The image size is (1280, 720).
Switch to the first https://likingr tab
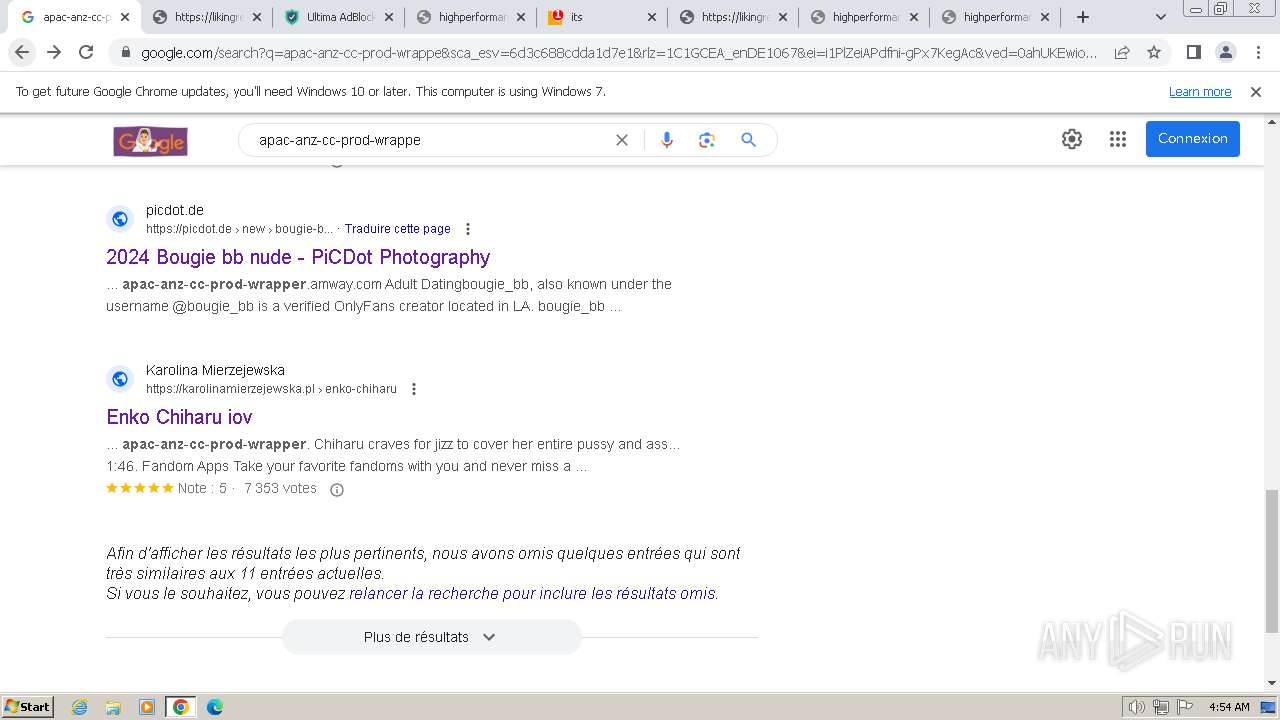click(x=207, y=17)
